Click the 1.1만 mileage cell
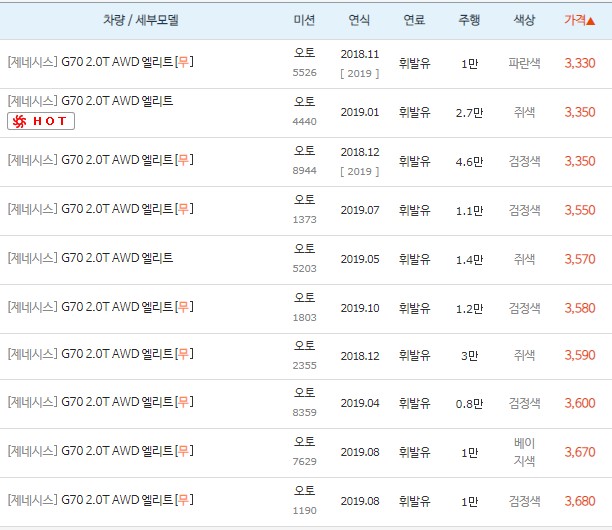Viewport: 612px width, 530px height. click(x=469, y=211)
